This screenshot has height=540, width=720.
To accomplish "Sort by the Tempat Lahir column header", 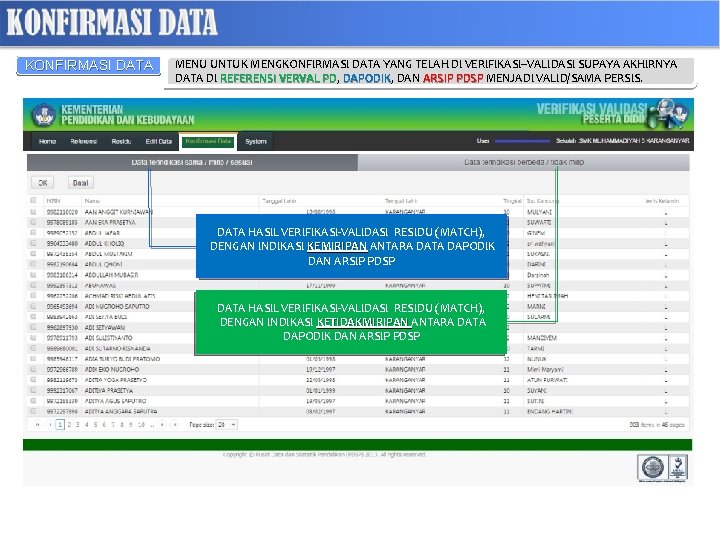I will point(401,201).
